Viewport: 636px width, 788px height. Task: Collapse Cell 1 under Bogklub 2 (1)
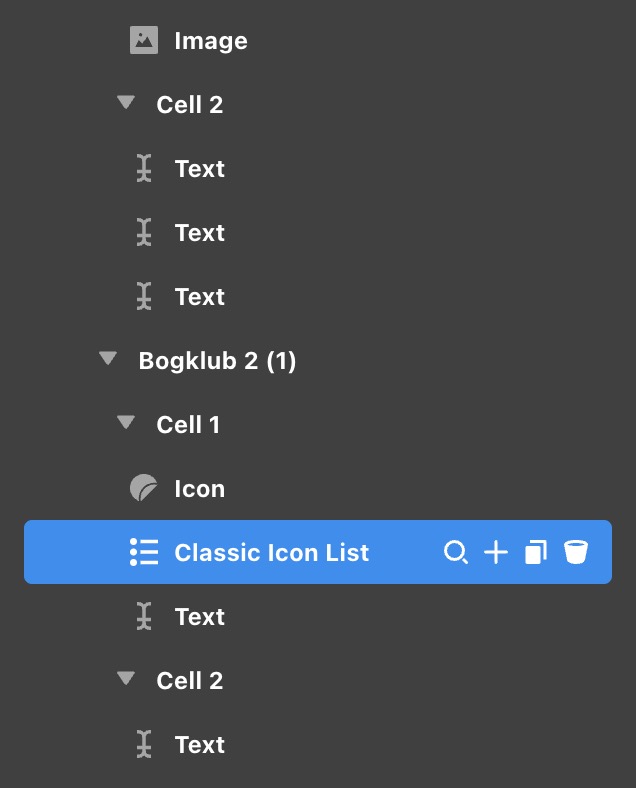point(126,424)
